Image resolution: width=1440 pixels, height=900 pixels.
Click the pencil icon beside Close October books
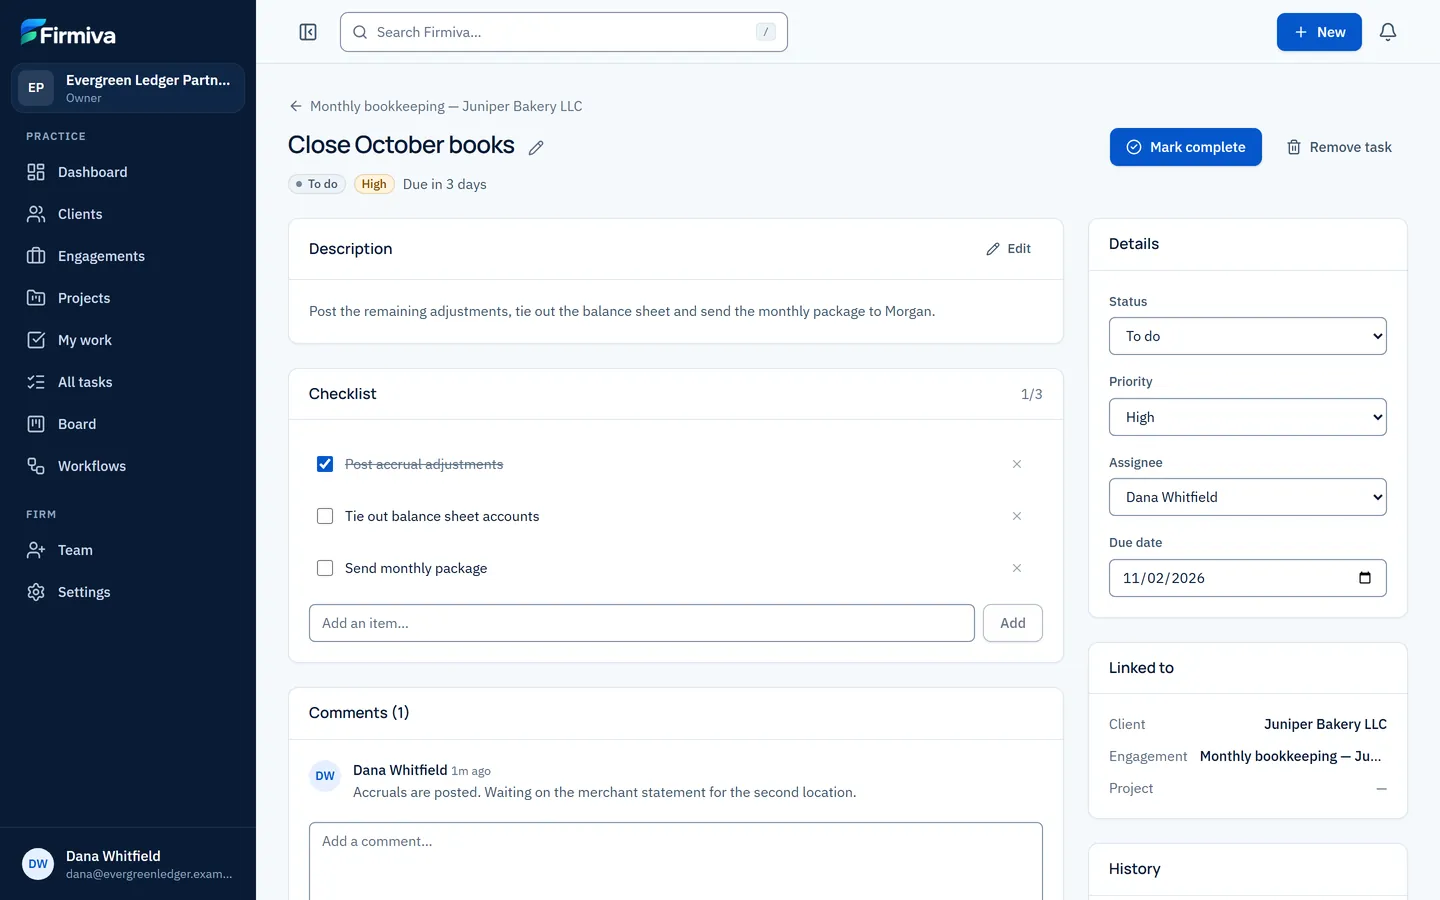click(536, 147)
